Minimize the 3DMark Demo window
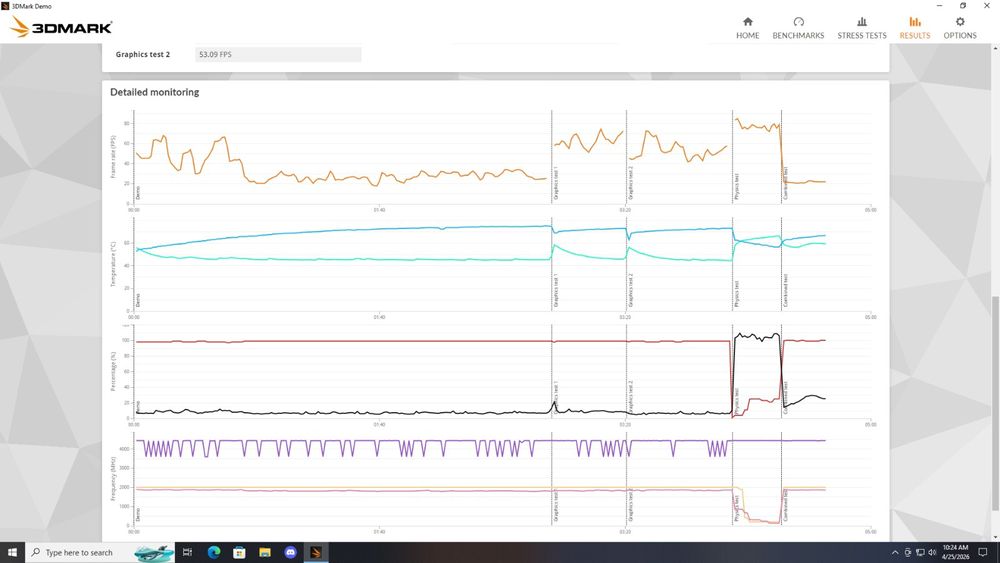The height and width of the screenshot is (563, 1000). [939, 6]
